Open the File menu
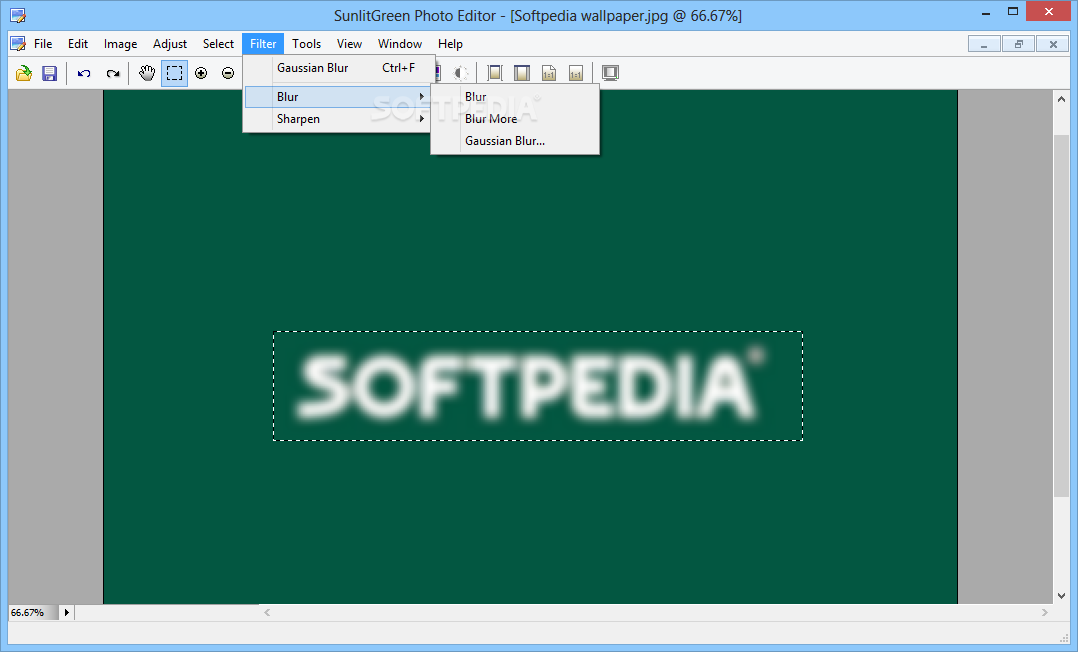 pyautogui.click(x=43, y=44)
